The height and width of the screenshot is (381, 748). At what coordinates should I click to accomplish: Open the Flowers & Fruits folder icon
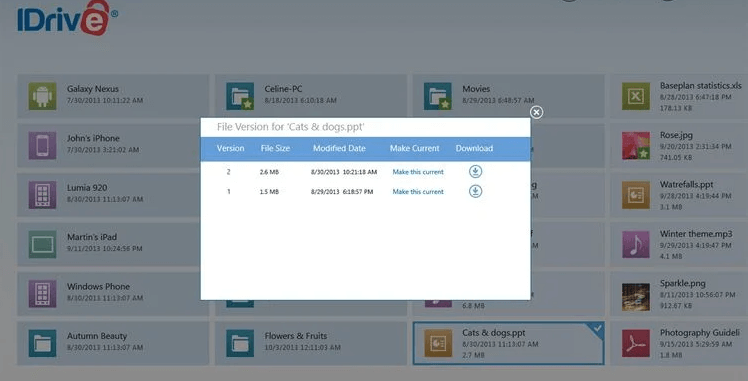[x=240, y=343]
